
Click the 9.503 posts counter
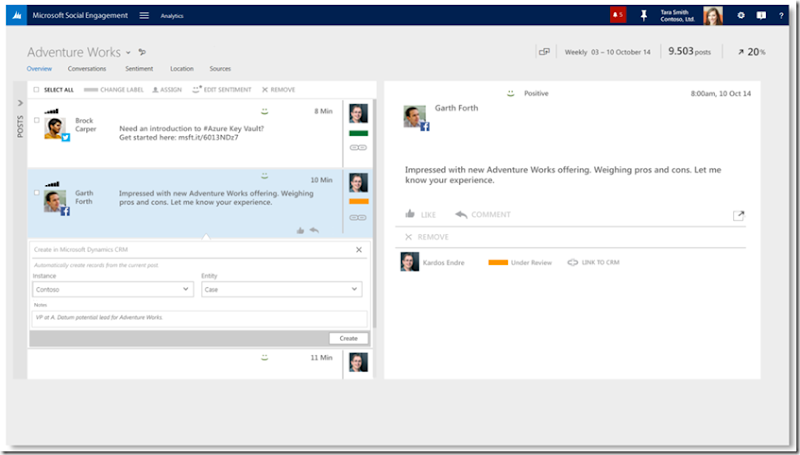point(689,52)
